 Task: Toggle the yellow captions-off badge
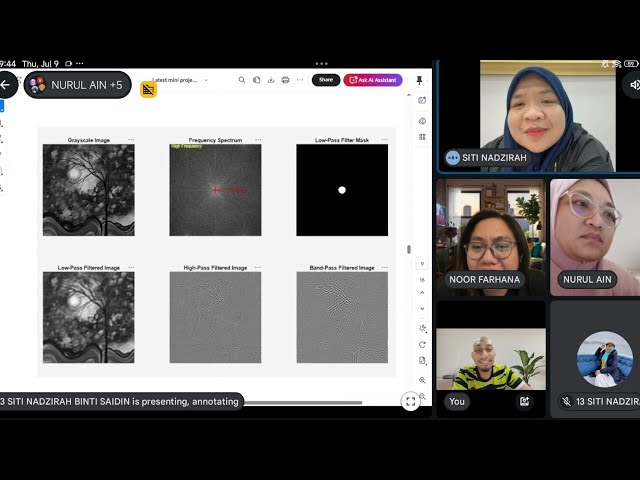coord(149,89)
